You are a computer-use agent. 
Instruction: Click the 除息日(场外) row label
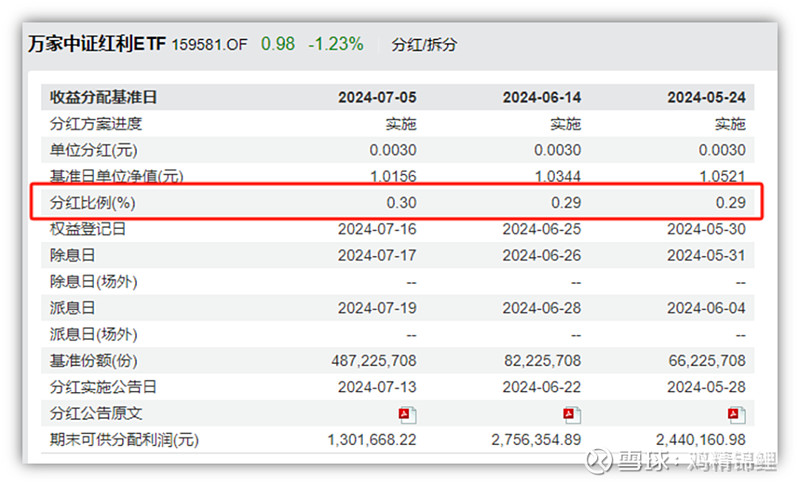click(x=93, y=282)
